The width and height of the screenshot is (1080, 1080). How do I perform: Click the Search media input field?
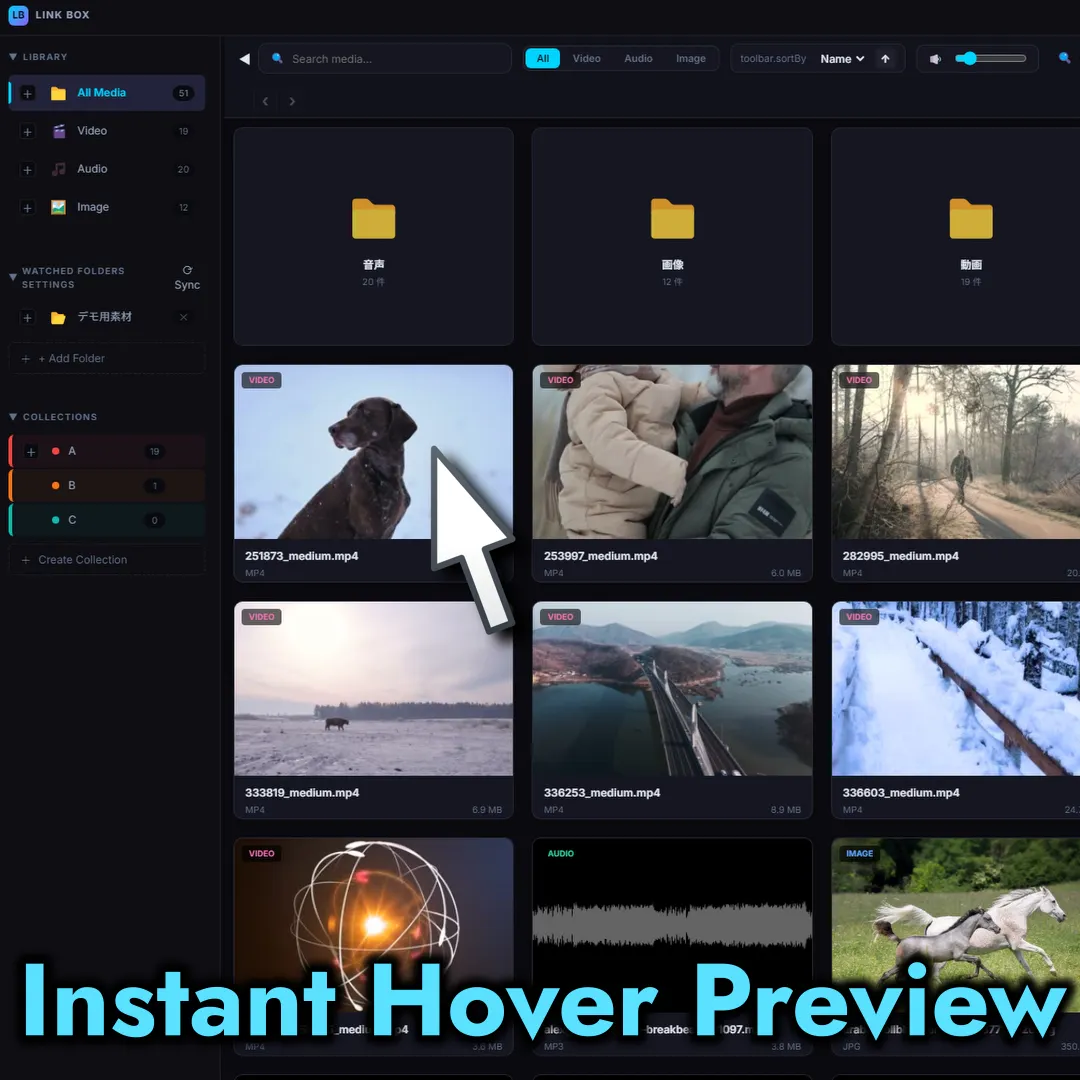coord(385,59)
